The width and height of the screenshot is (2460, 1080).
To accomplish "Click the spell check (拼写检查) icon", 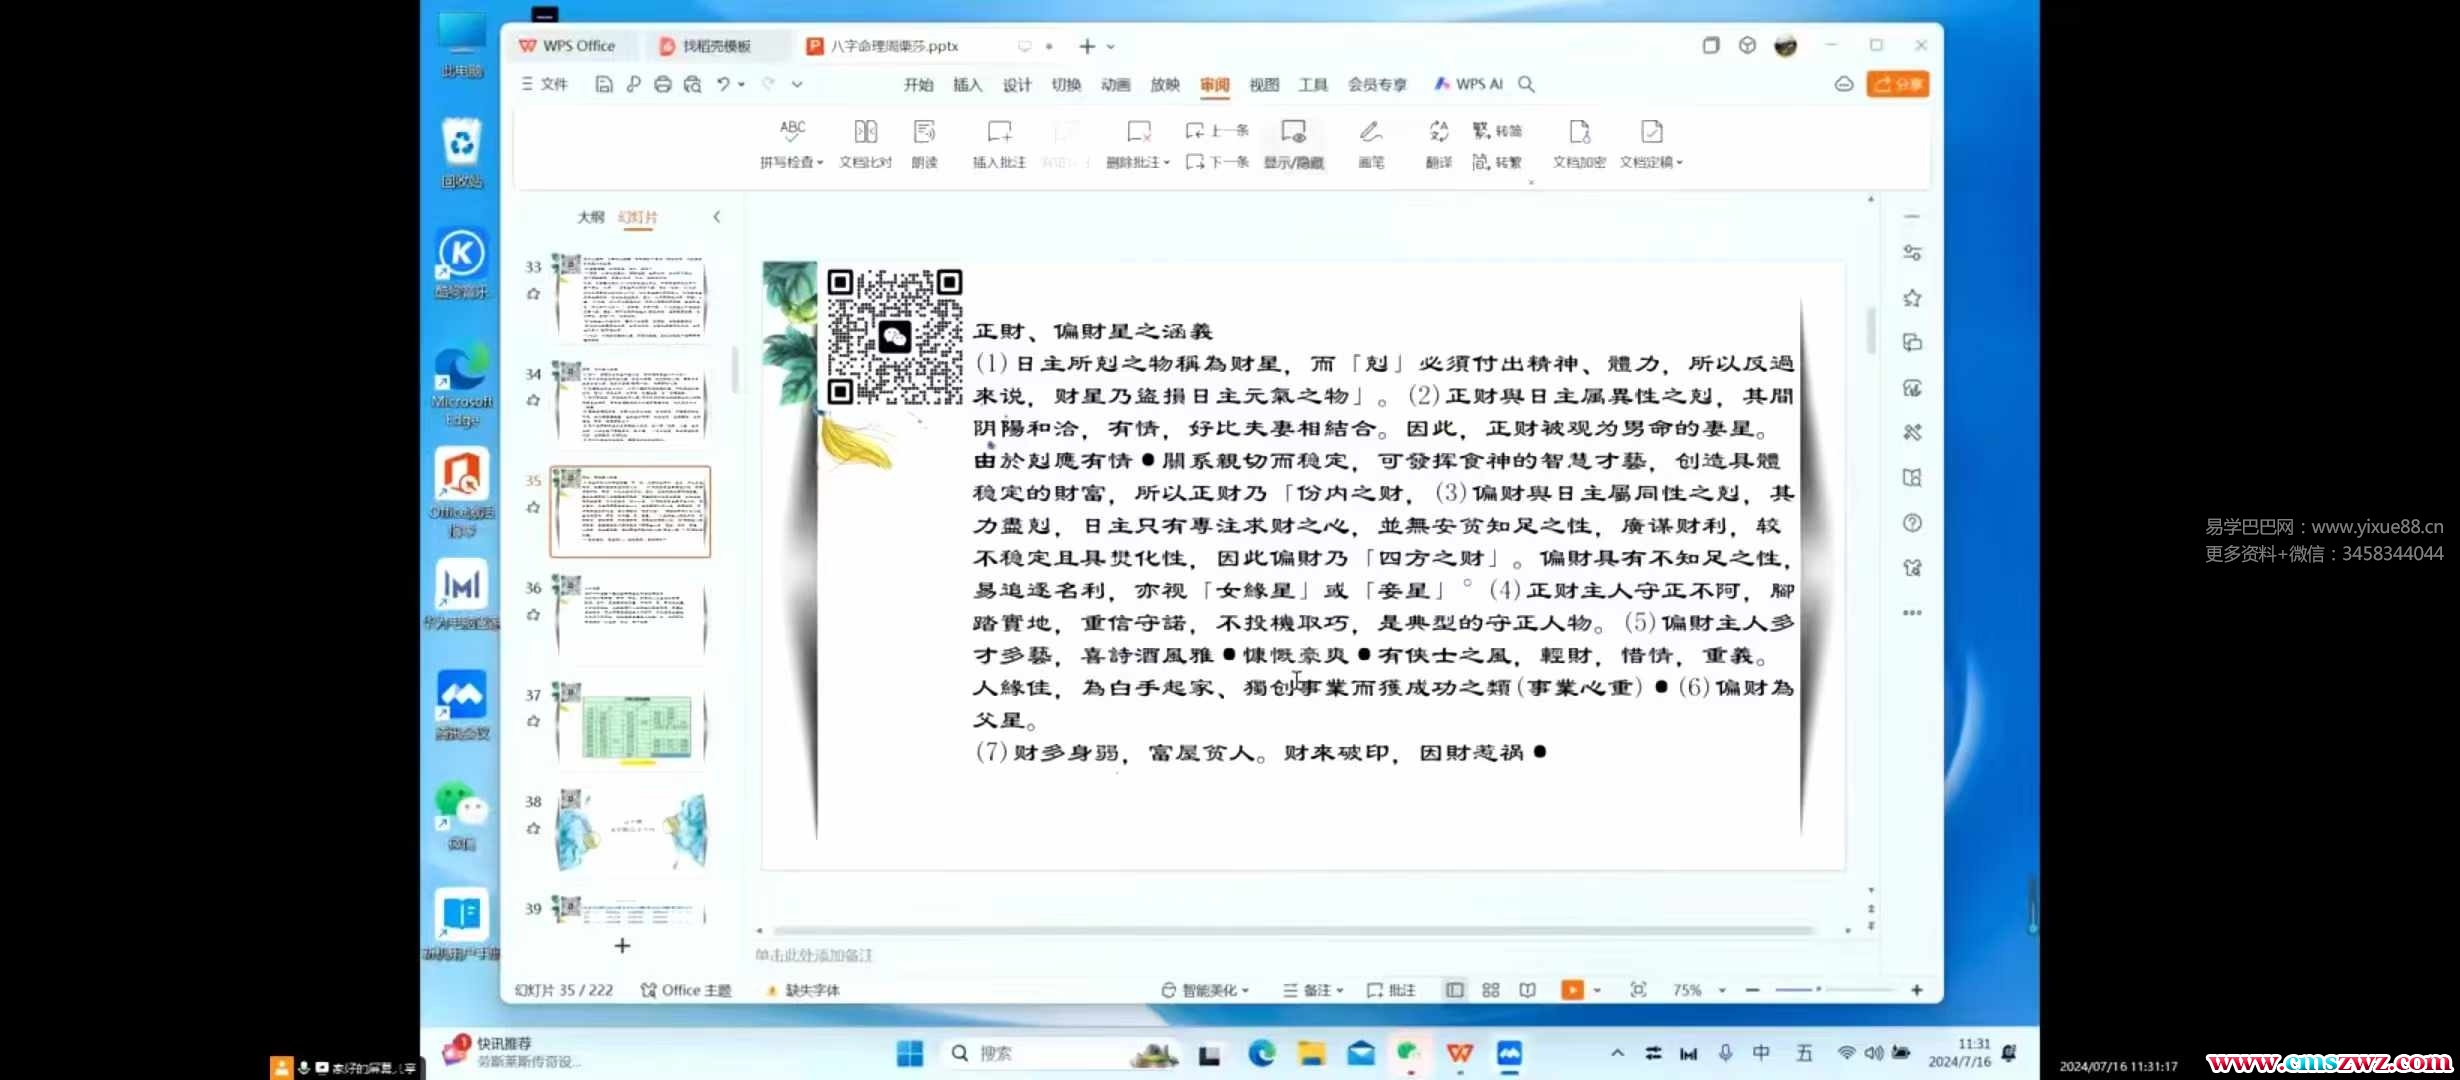I will [x=791, y=131].
